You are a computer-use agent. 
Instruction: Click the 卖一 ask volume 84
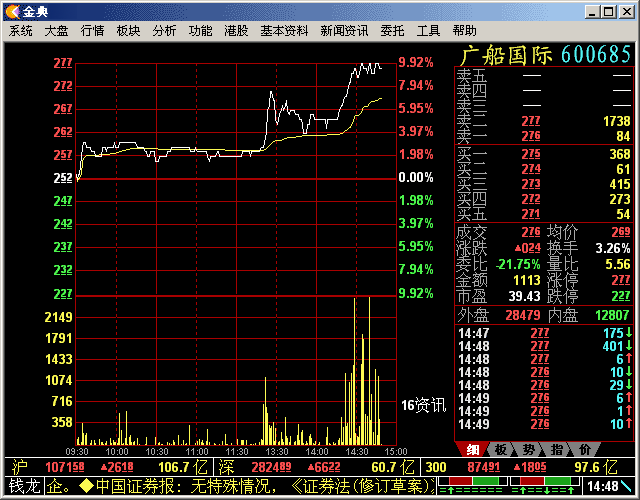pos(623,136)
